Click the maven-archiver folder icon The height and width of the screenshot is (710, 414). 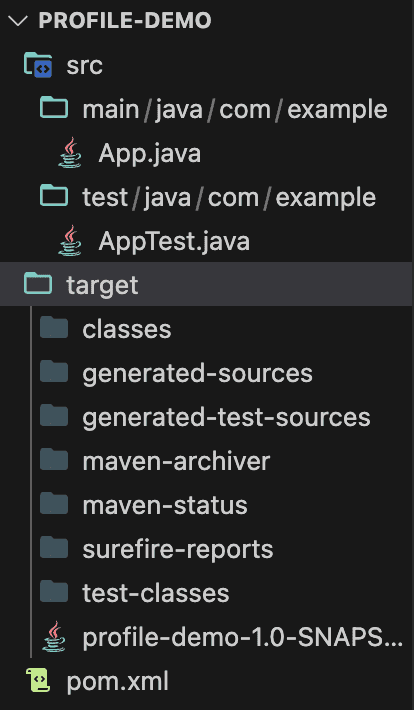pyautogui.click(x=54, y=459)
